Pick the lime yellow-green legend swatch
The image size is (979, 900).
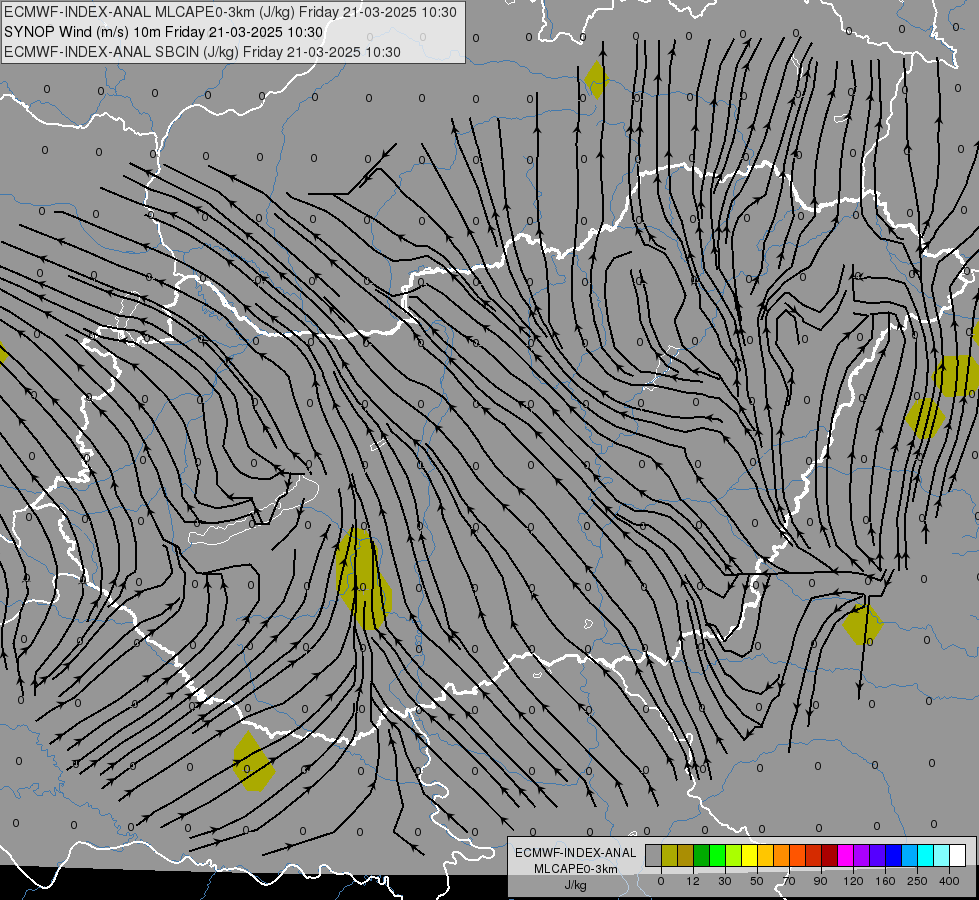734,855
